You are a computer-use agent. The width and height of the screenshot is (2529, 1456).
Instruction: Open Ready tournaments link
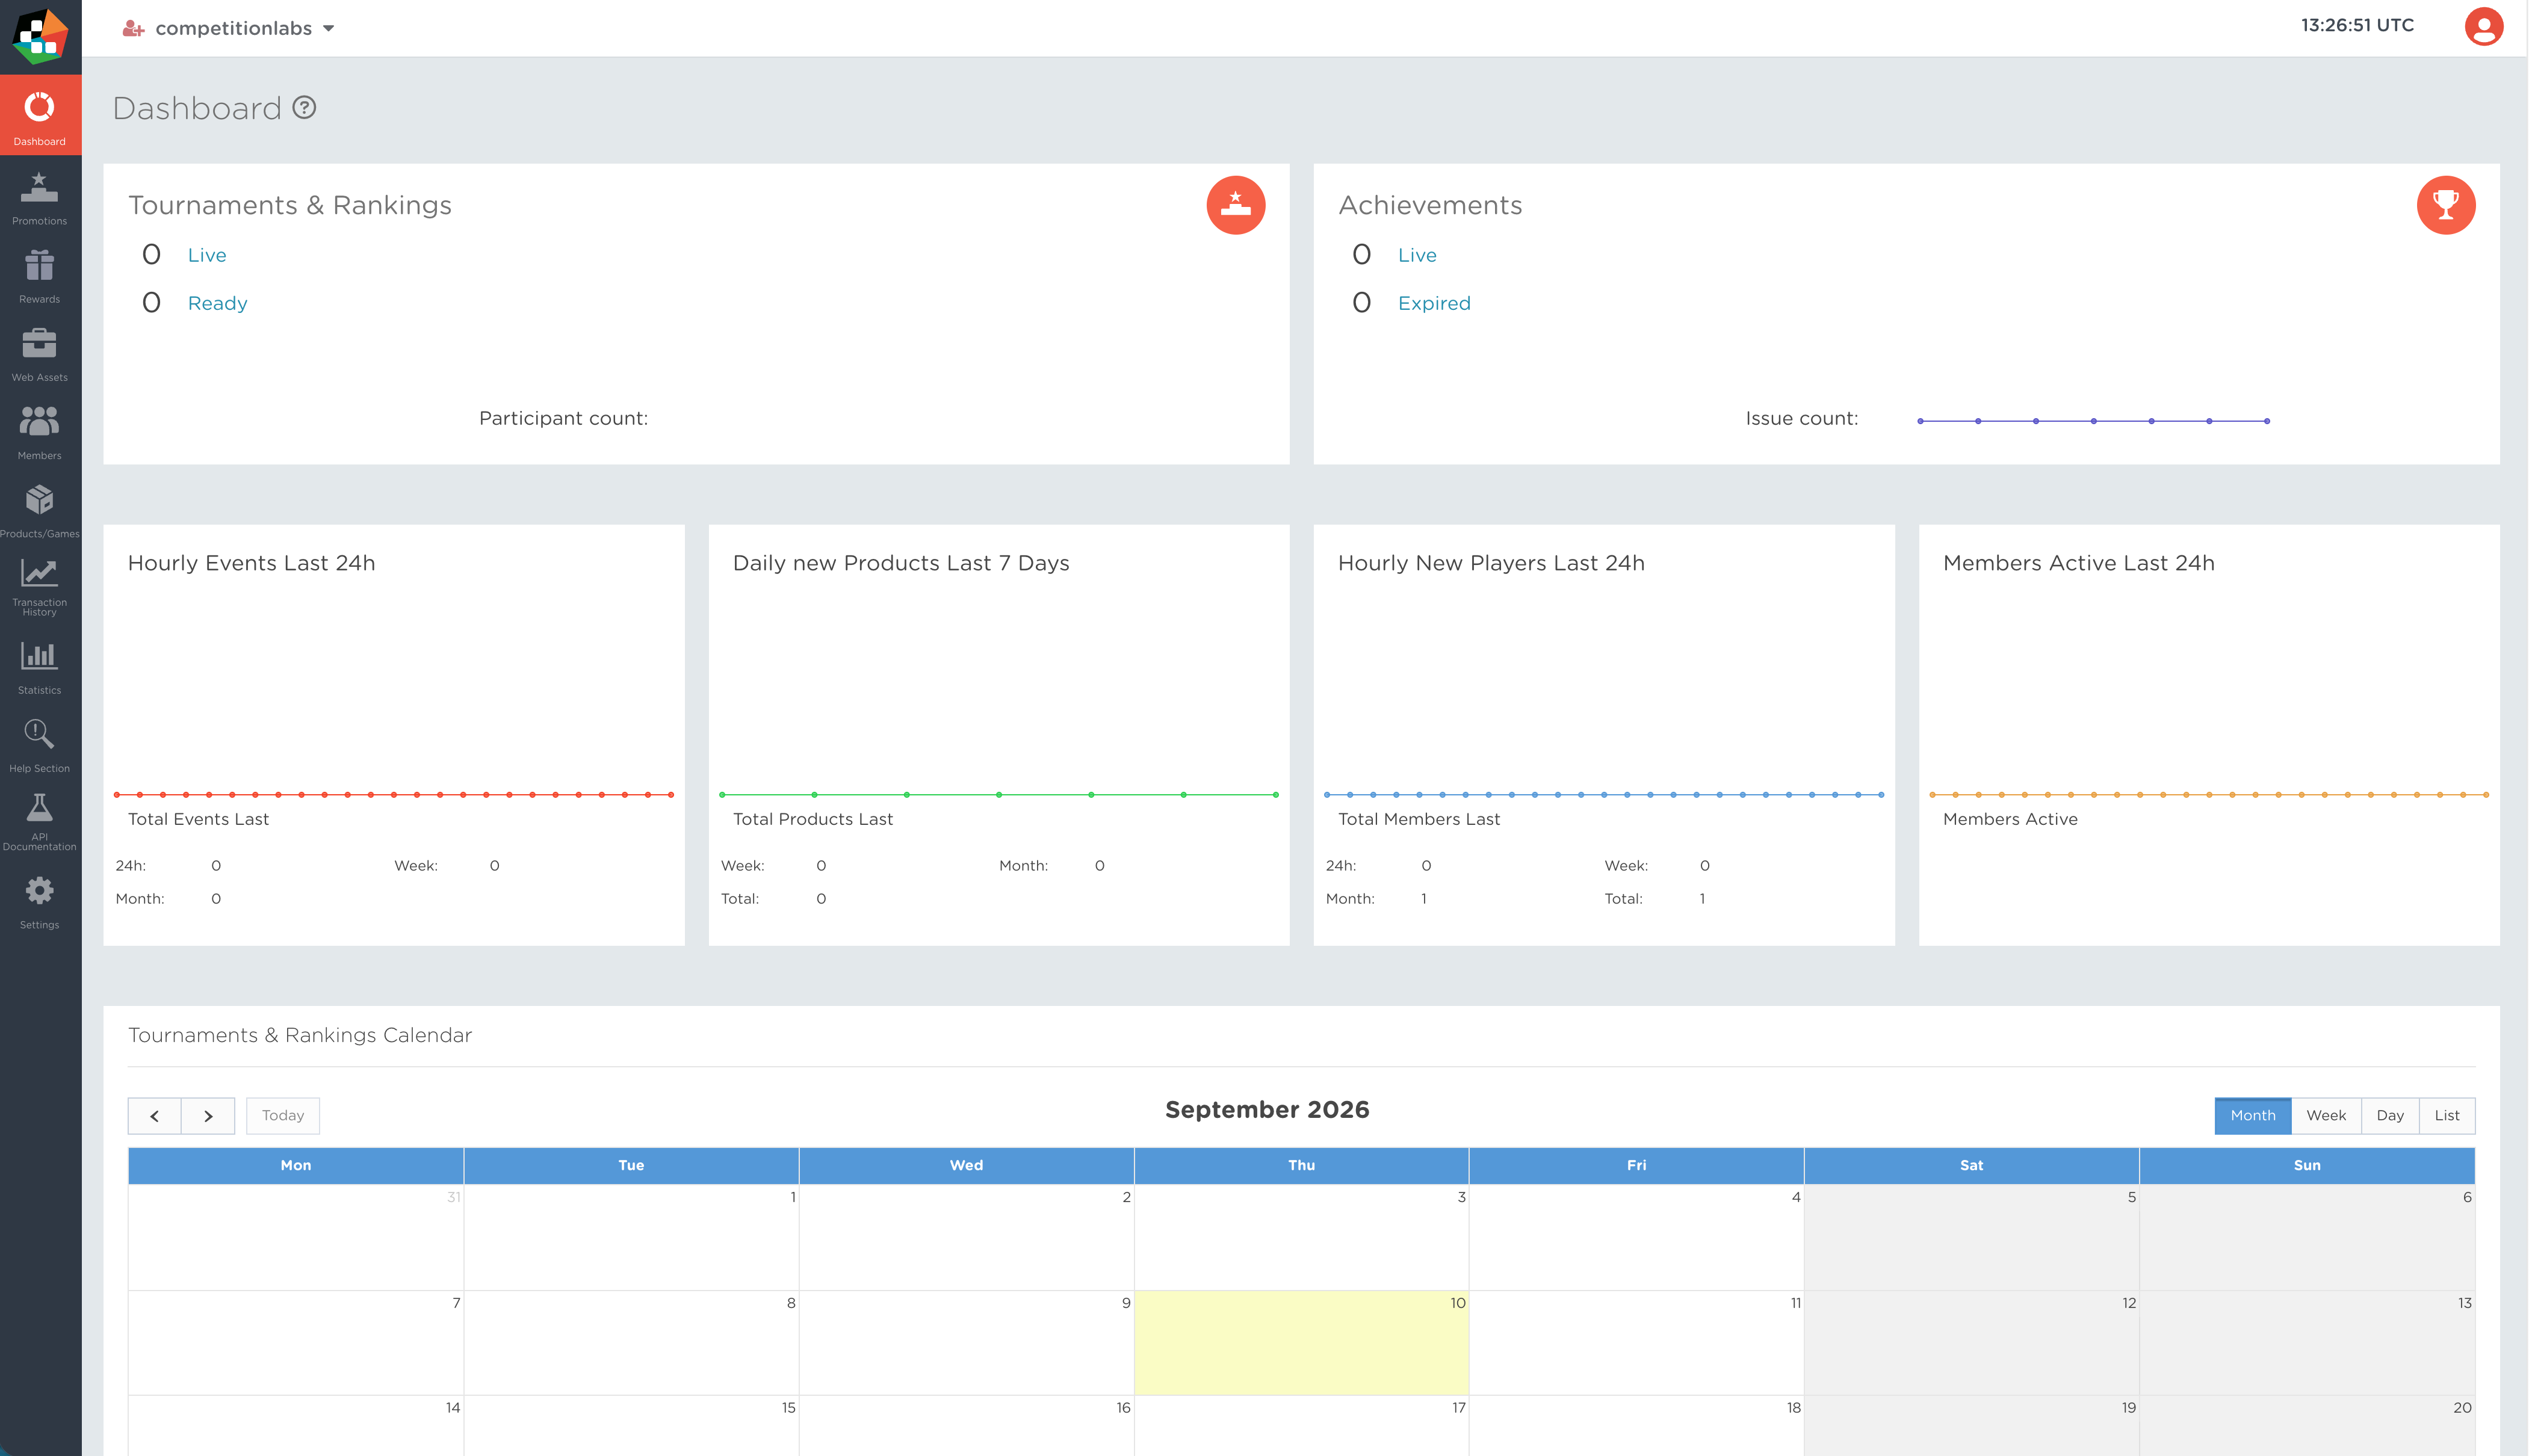218,303
